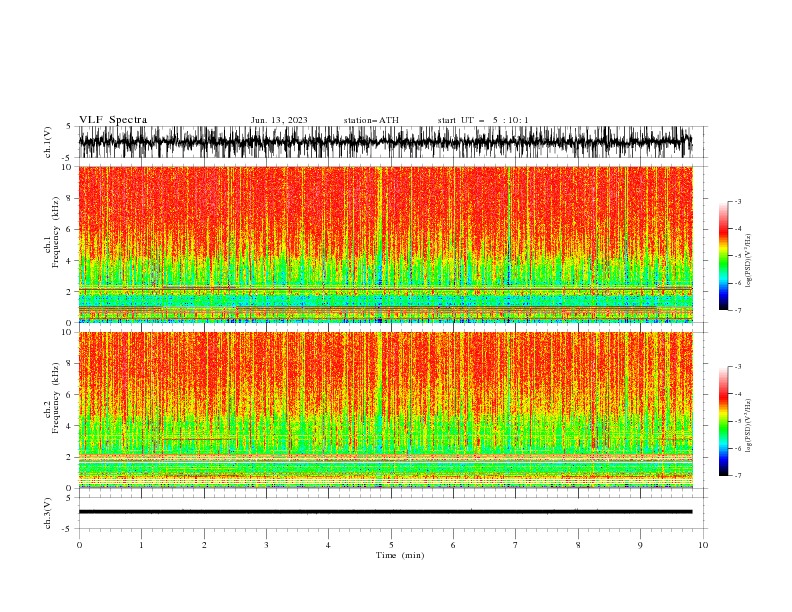Click the ch.2 color scale bar
This screenshot has height=612, width=792.
(x=723, y=421)
